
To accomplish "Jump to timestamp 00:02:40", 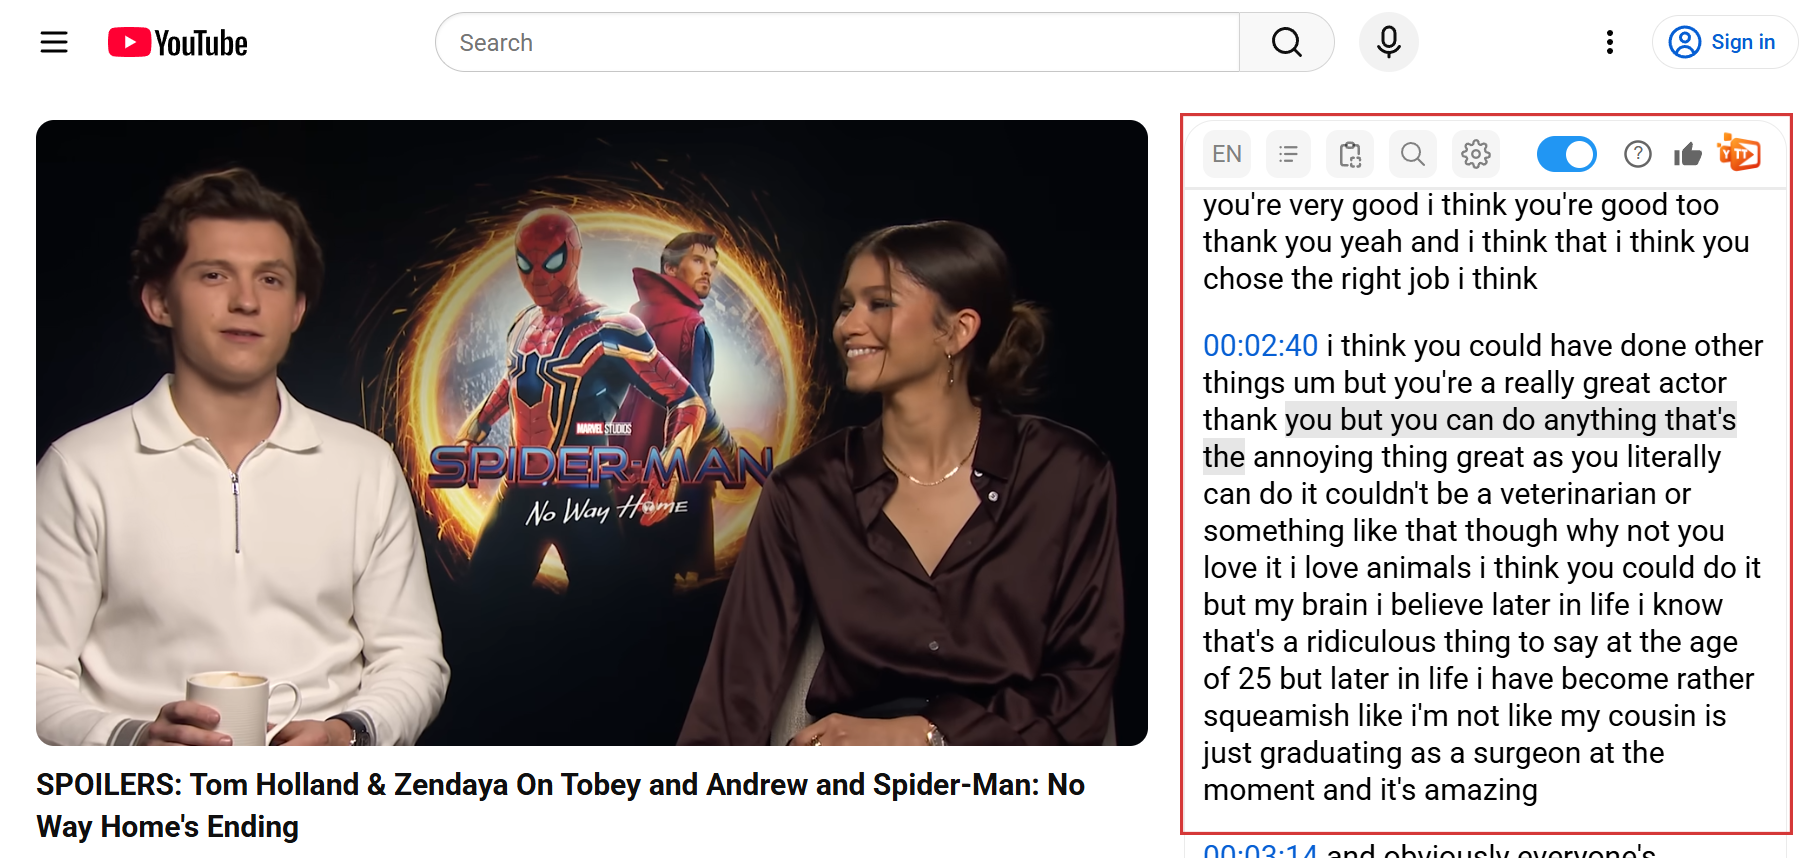I will click(1260, 346).
